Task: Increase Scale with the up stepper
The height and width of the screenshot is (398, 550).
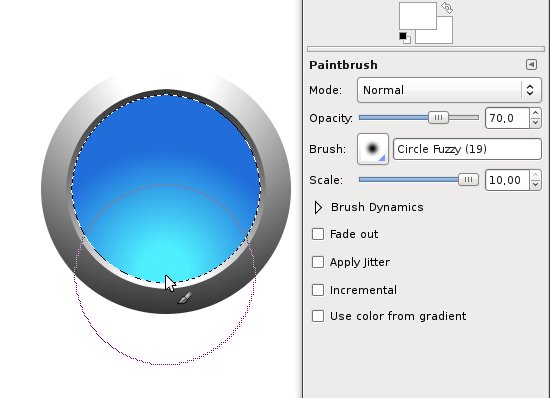Action: click(x=535, y=175)
